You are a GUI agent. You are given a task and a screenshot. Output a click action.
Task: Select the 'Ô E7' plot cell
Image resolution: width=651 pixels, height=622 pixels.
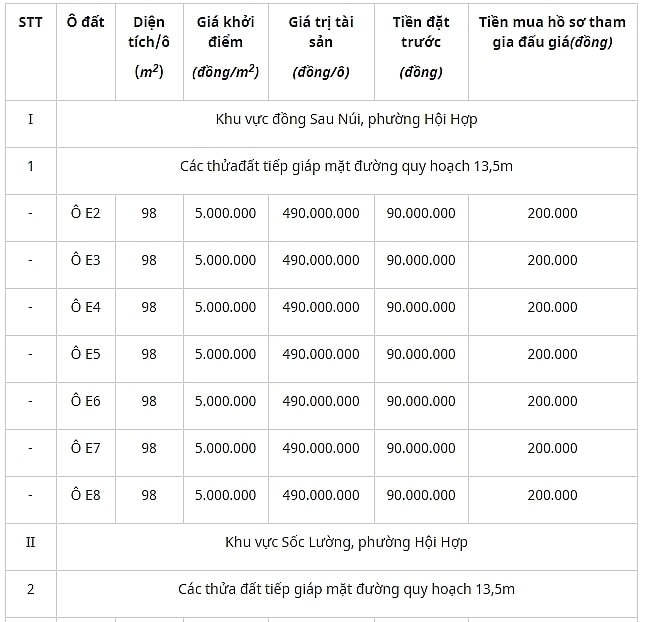point(86,448)
